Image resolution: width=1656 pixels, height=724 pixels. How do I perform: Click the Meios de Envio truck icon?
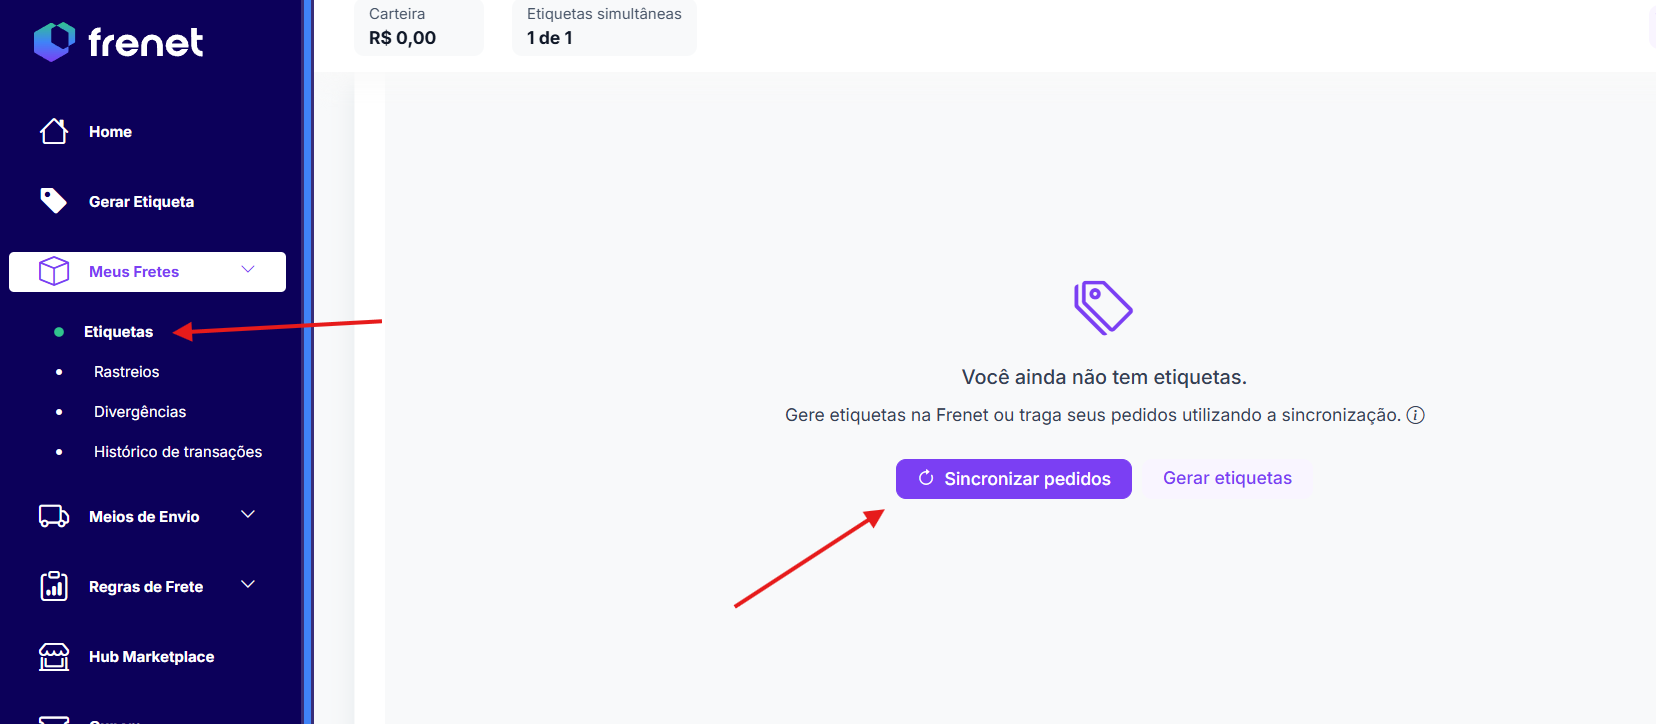[x=54, y=516]
